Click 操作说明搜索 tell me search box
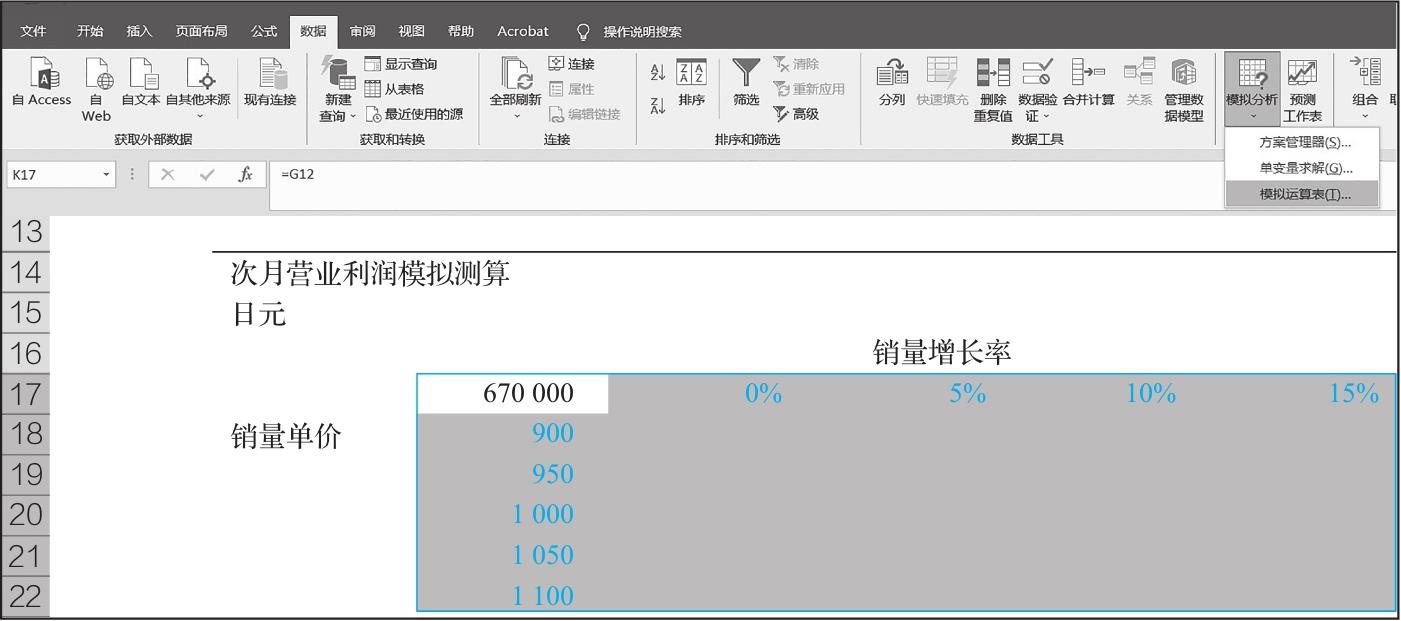 631,31
